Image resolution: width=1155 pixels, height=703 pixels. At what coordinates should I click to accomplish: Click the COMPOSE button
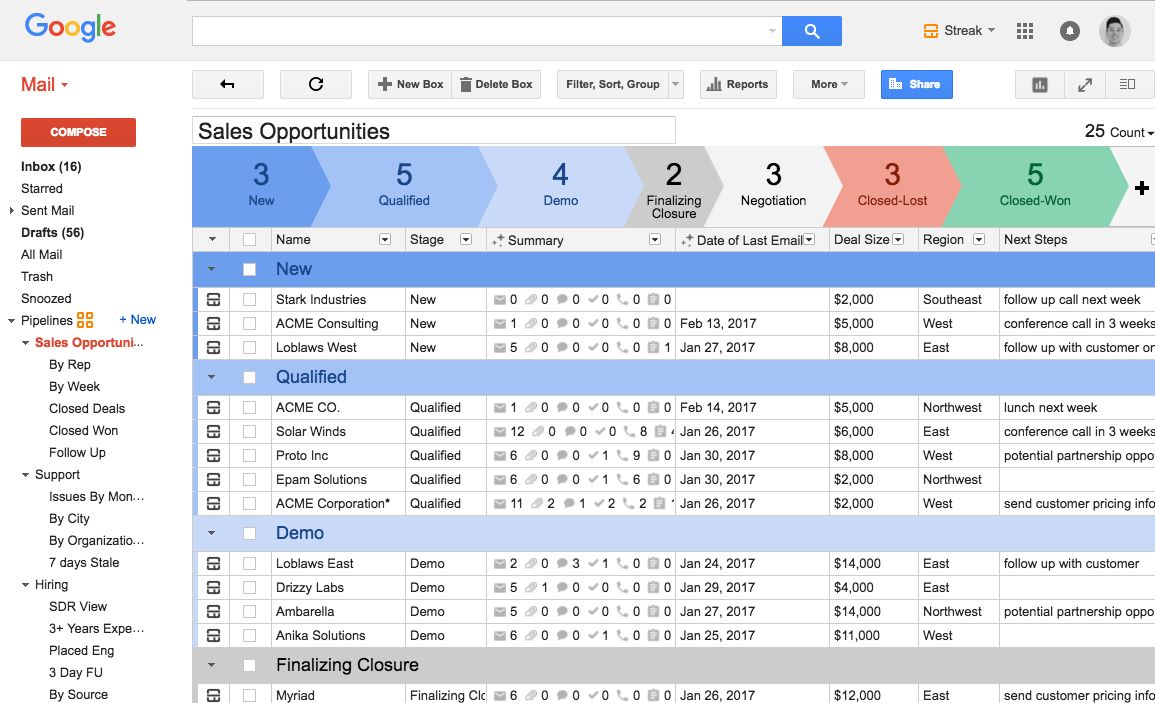pos(78,132)
